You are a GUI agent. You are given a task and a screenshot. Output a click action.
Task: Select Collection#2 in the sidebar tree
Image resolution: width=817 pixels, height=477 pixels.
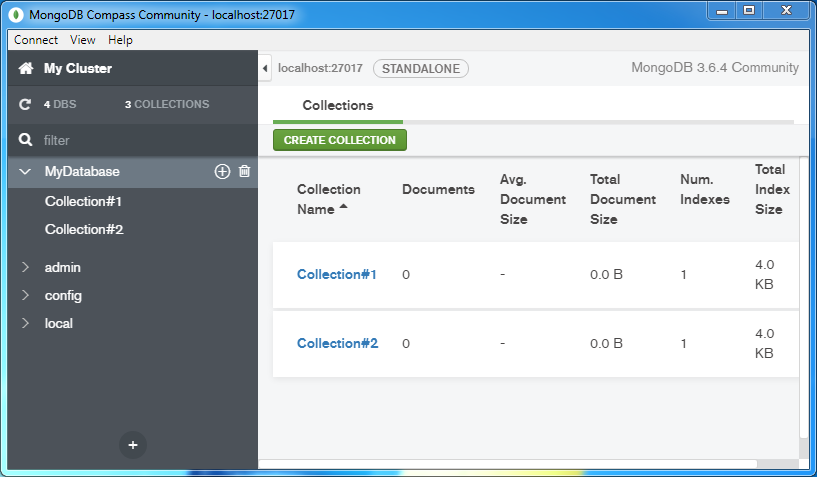pos(84,229)
